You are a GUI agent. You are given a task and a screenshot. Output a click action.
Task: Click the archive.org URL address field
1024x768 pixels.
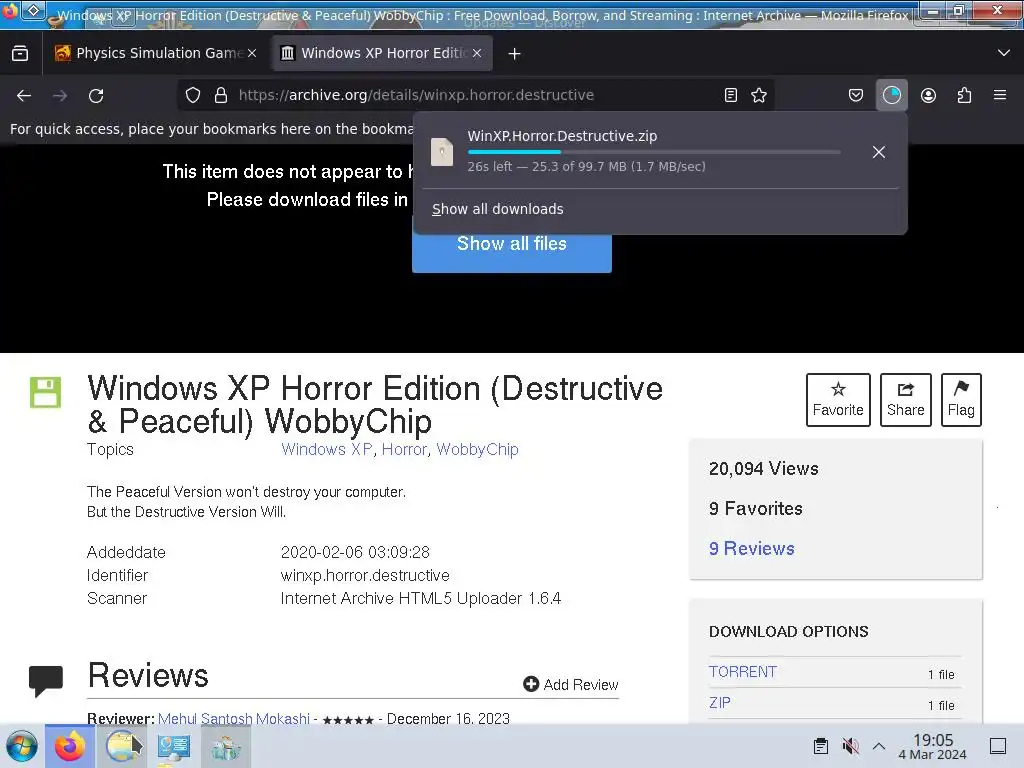475,95
